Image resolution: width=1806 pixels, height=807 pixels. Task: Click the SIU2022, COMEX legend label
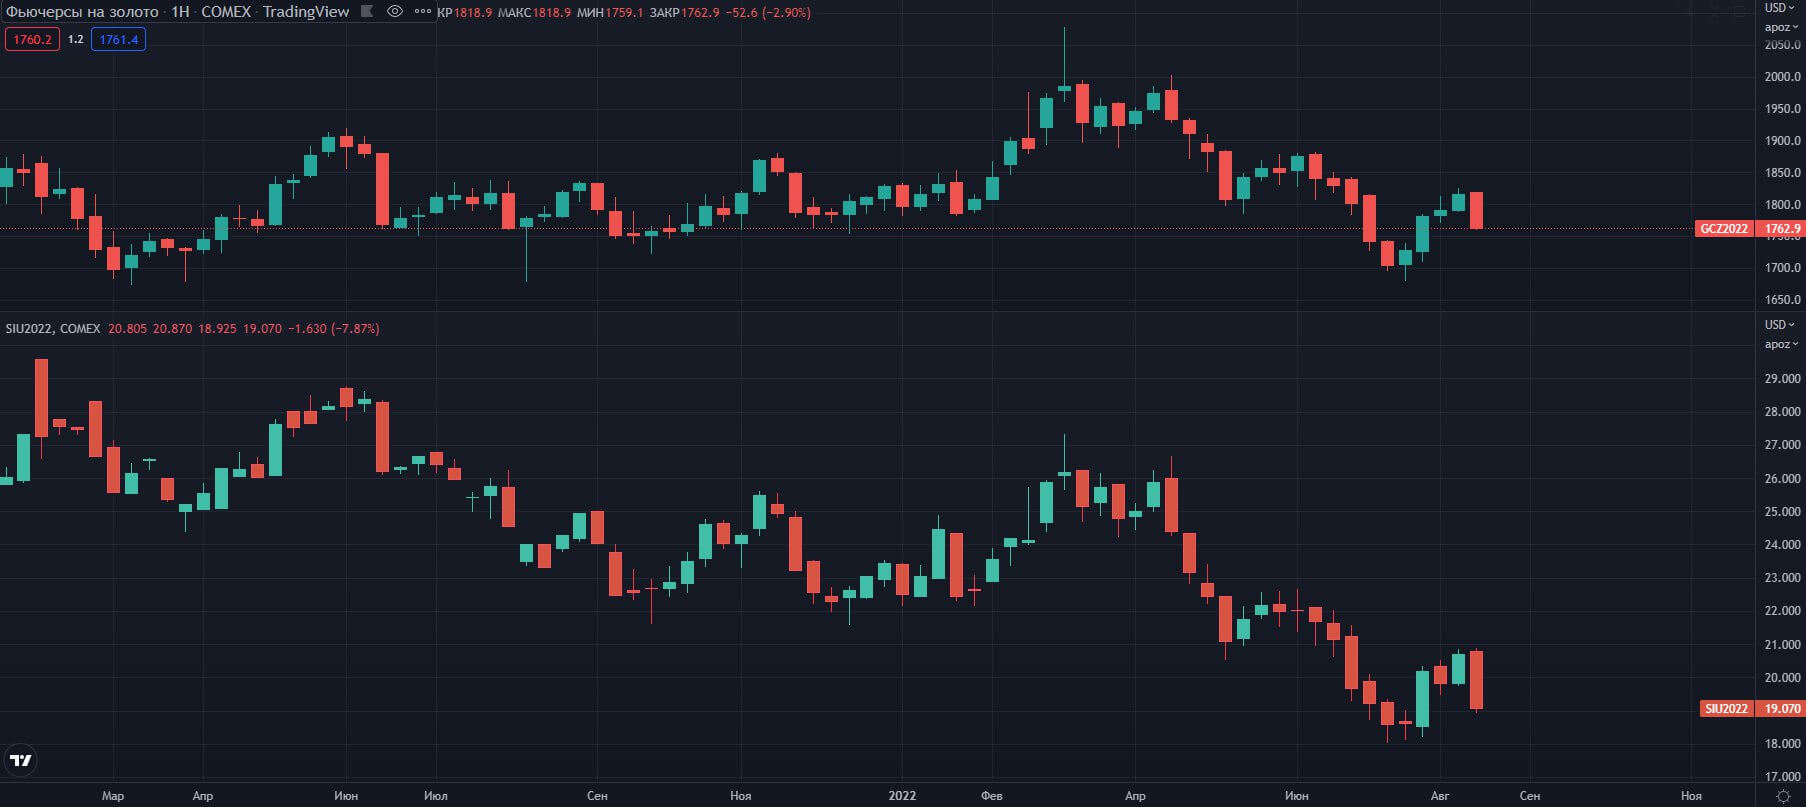click(x=53, y=328)
